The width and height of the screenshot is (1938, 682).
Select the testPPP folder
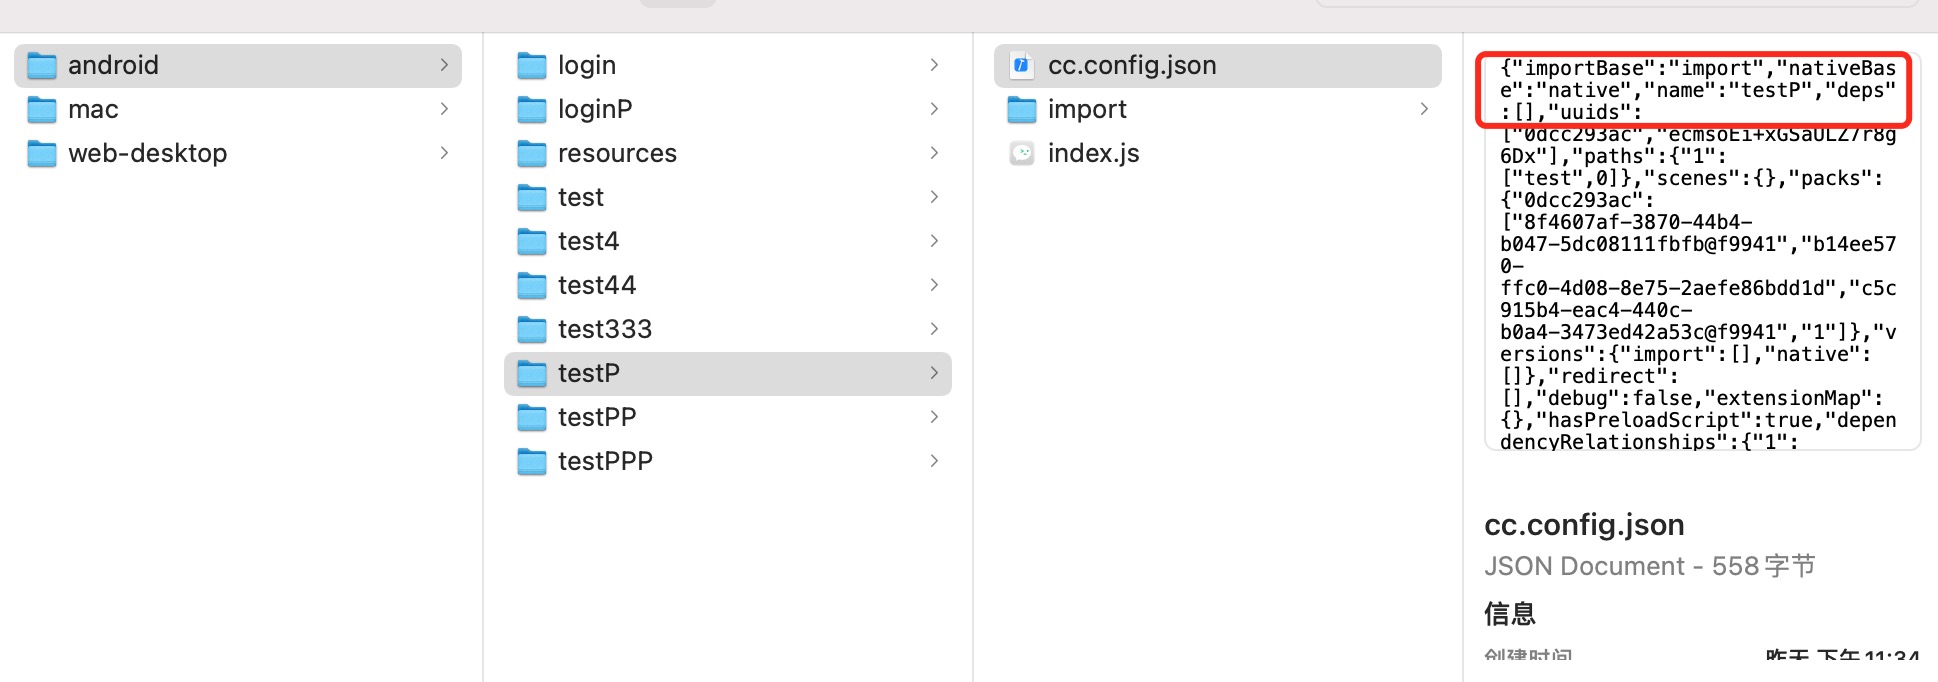click(605, 461)
